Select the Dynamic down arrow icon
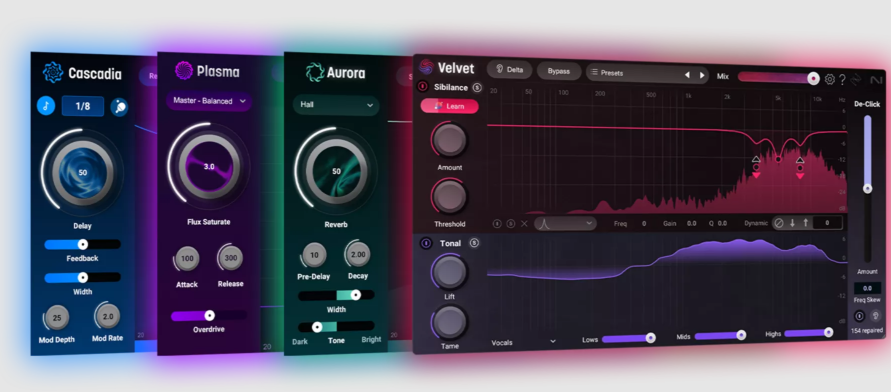This screenshot has height=392, width=891. point(792,223)
